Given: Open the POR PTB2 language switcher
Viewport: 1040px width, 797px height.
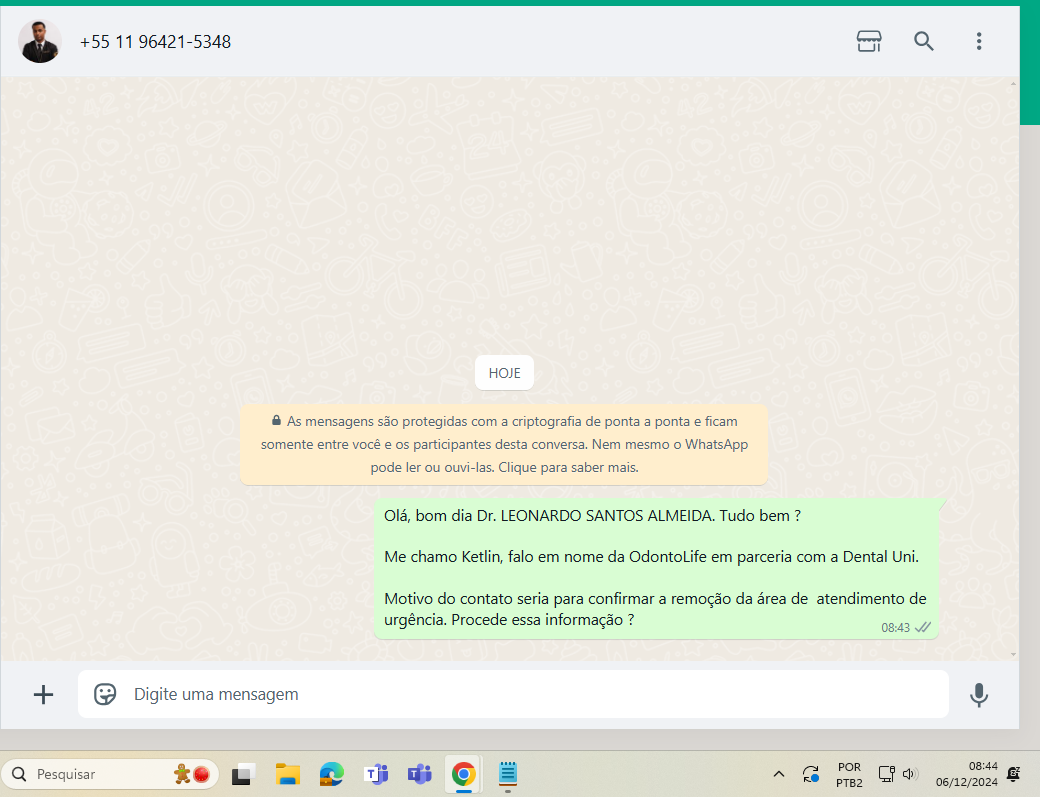Looking at the screenshot, I should 849,774.
